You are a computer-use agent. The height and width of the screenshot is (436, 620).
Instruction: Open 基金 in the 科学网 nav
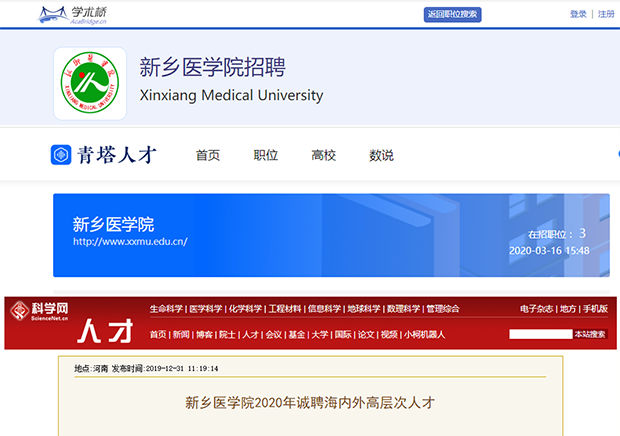click(297, 334)
